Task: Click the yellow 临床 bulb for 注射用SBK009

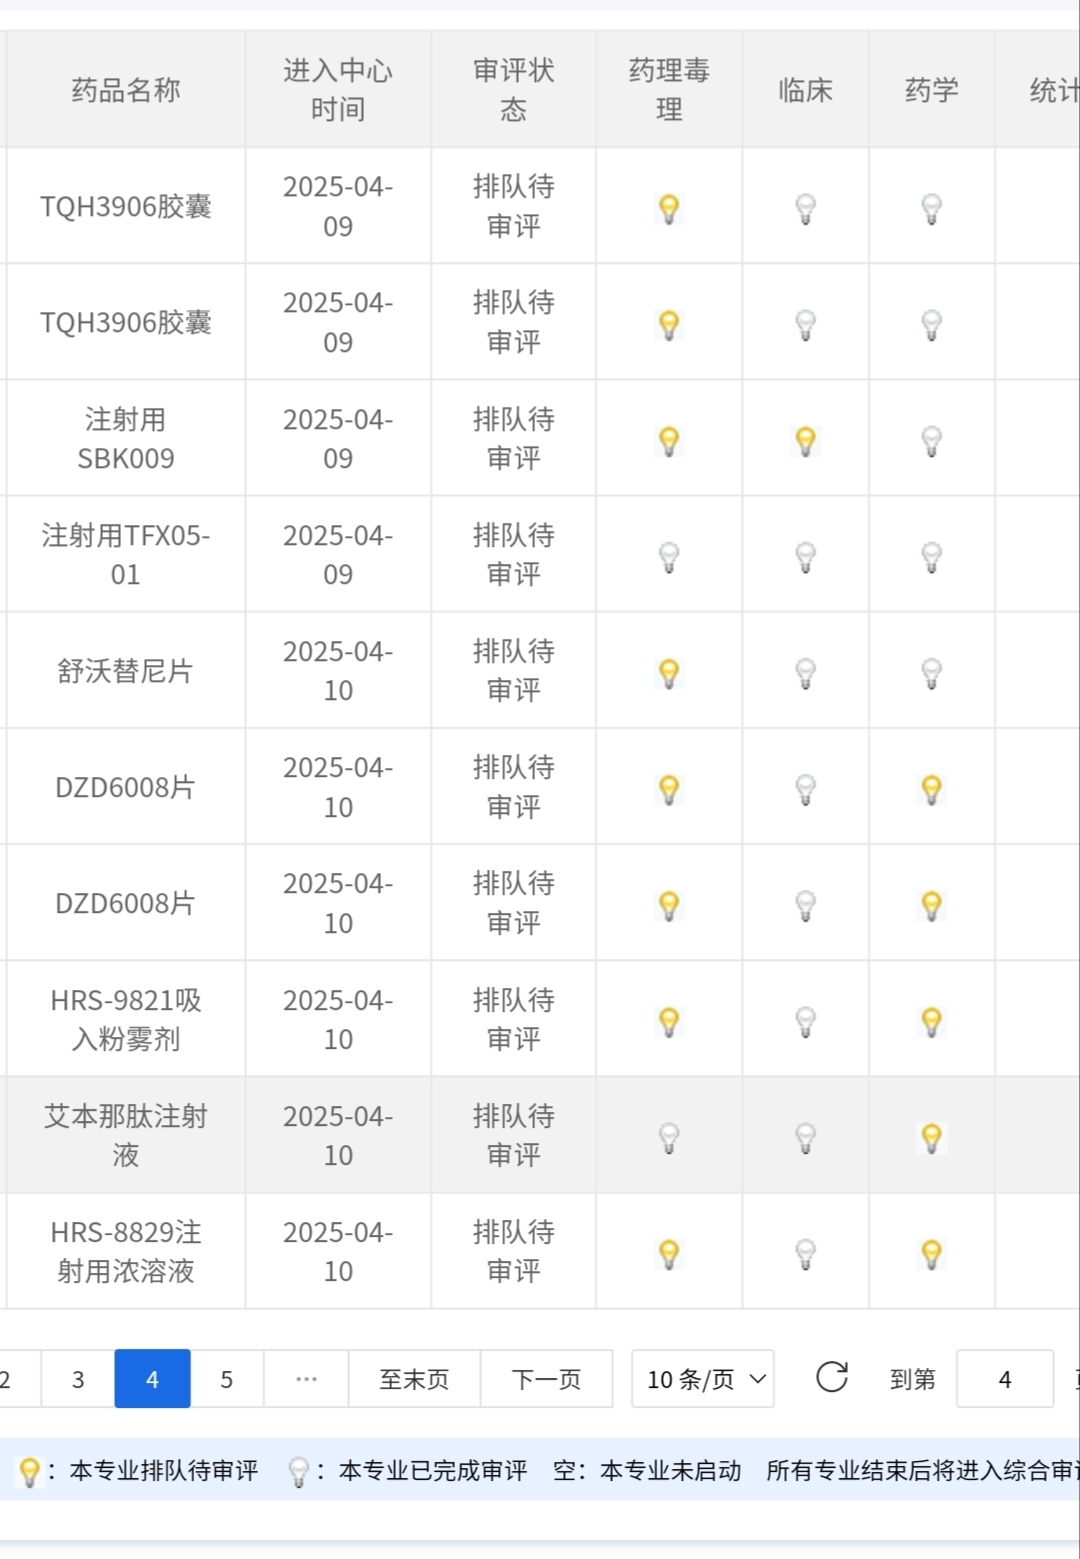Action: pos(805,440)
